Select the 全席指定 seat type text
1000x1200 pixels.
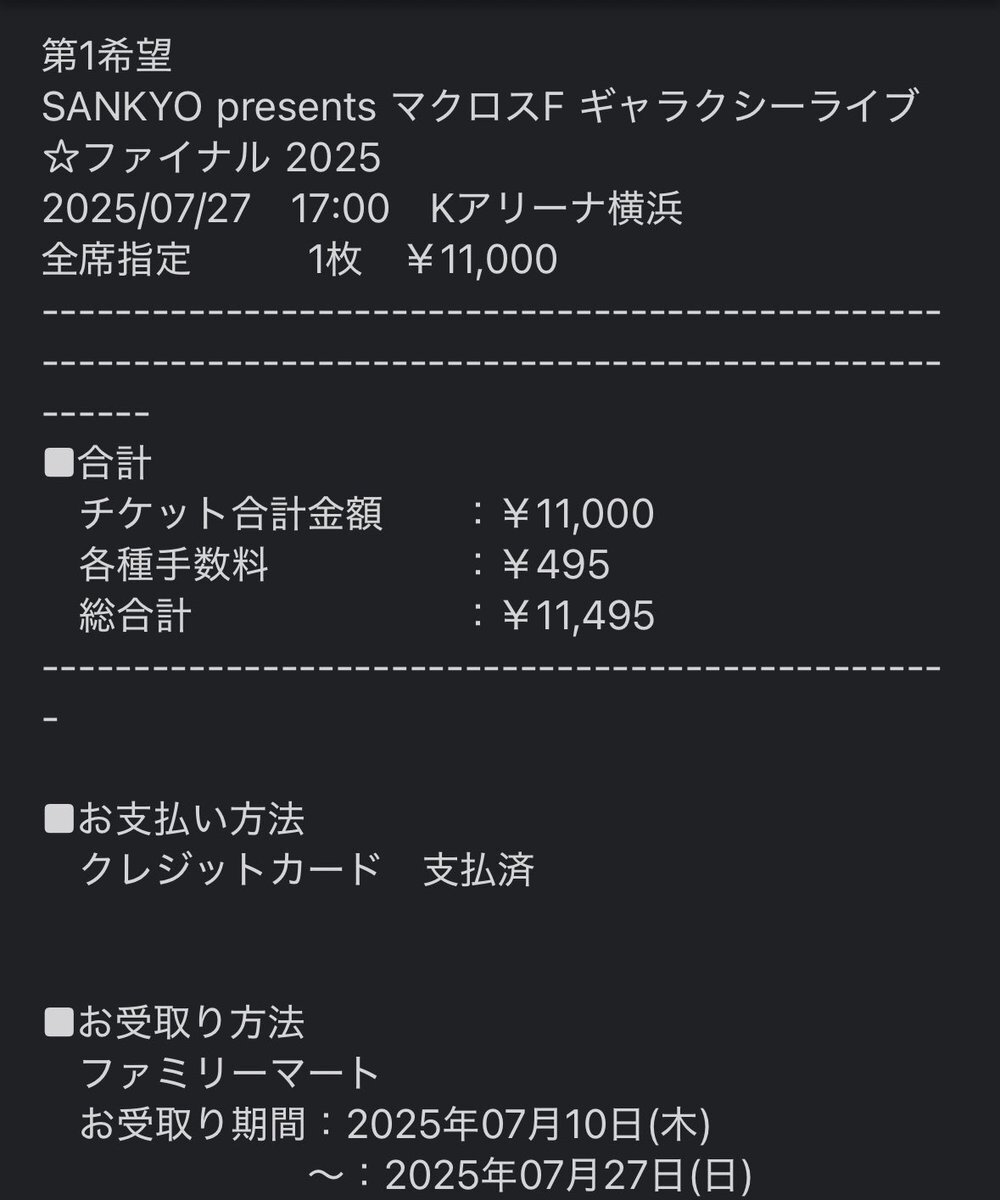pyautogui.click(x=116, y=260)
